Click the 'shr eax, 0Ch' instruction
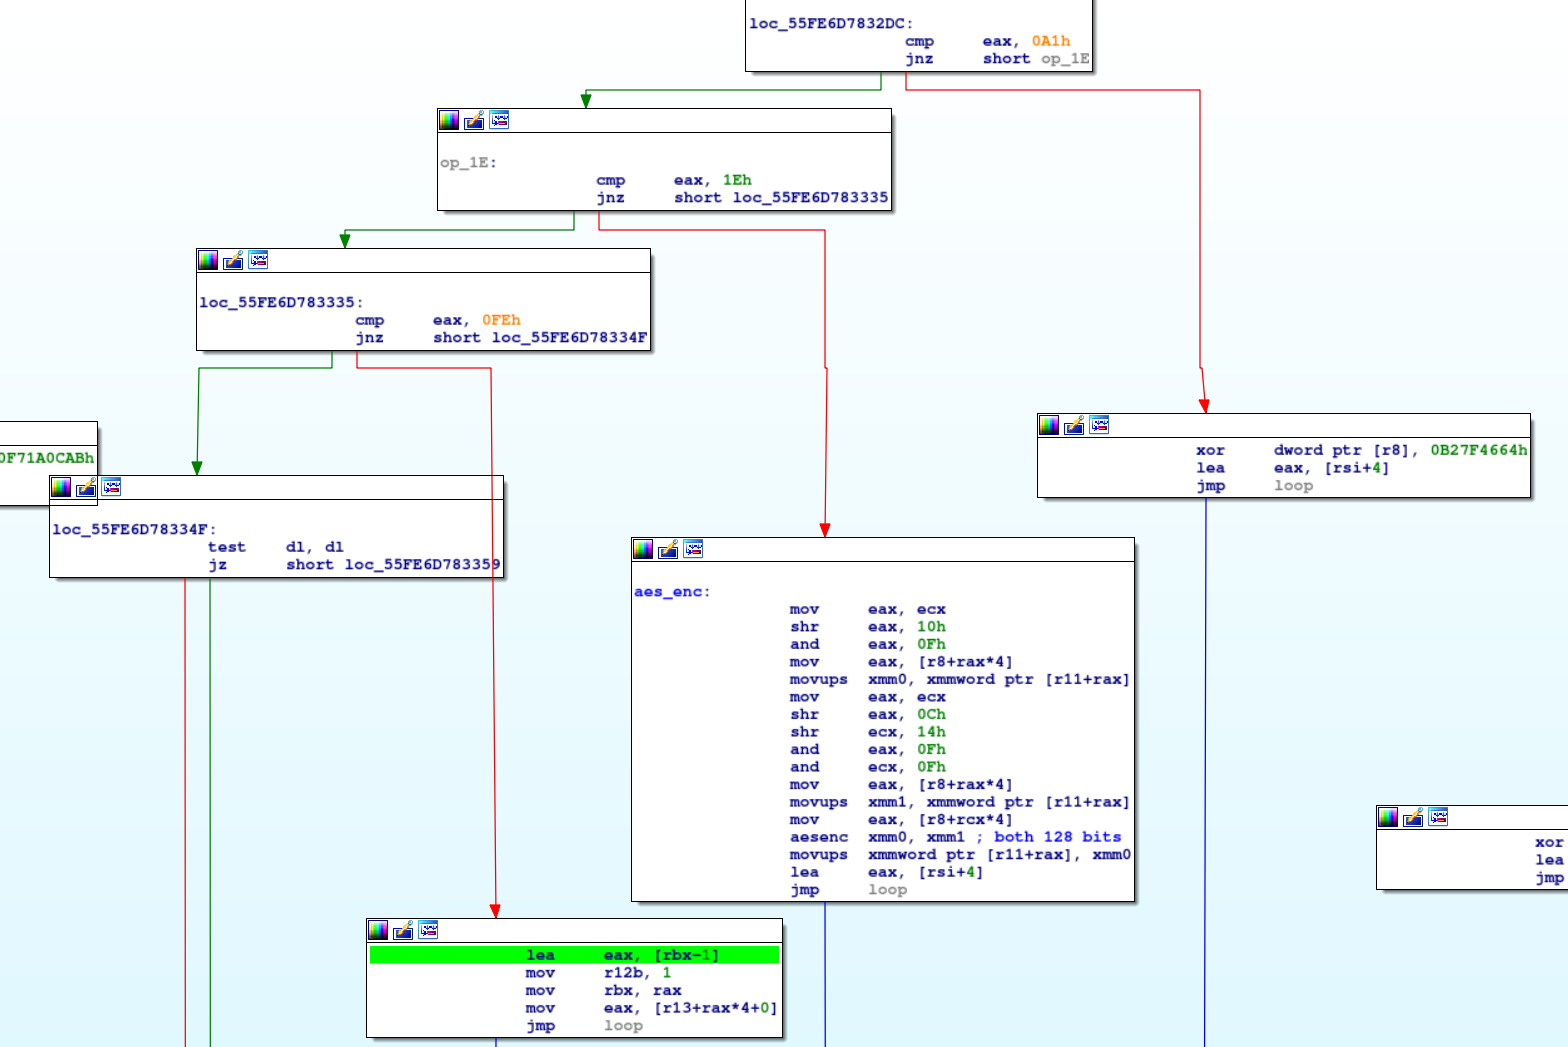Viewport: 1568px width, 1047px height. pyautogui.click(x=868, y=715)
